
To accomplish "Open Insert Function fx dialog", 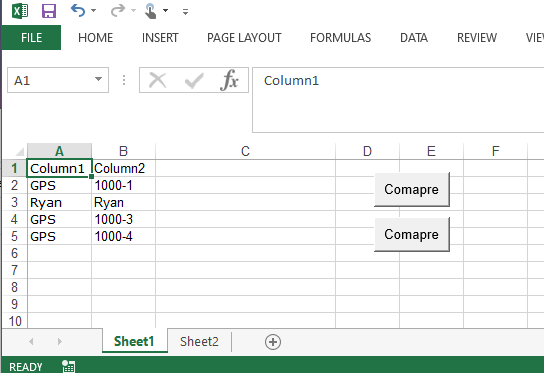I will click(229, 80).
